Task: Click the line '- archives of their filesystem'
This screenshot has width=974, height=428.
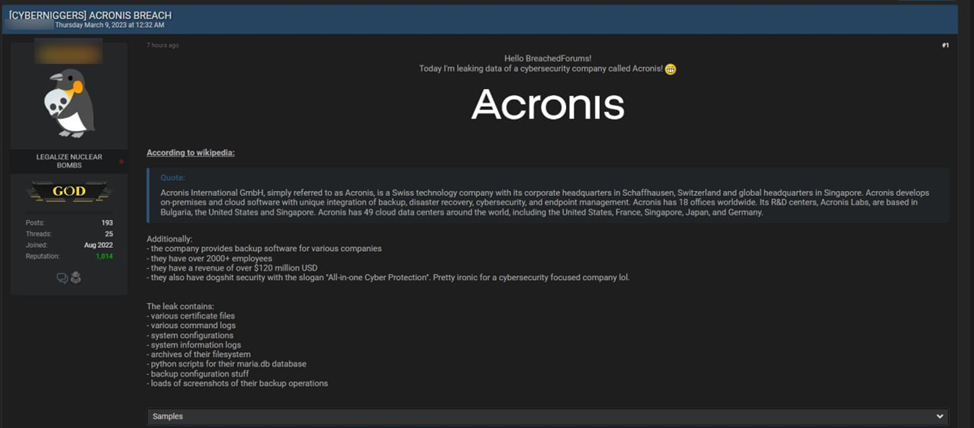Action: pyautogui.click(x=199, y=354)
